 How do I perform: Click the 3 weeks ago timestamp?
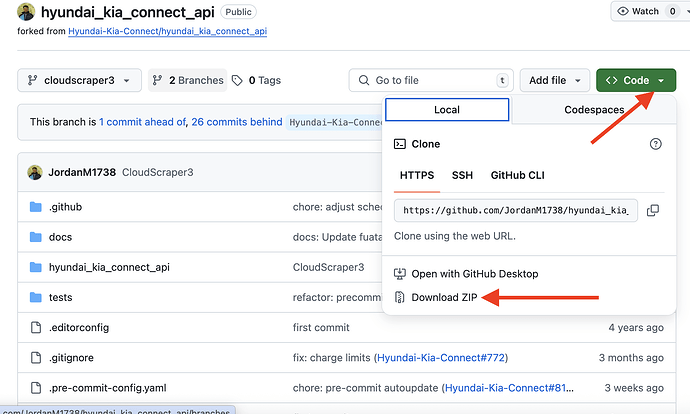click(634, 388)
